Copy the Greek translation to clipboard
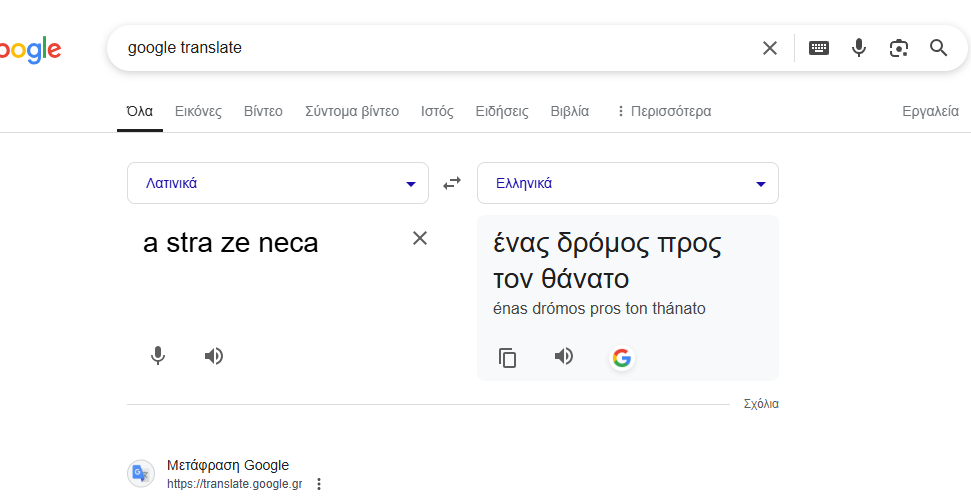 (x=508, y=358)
